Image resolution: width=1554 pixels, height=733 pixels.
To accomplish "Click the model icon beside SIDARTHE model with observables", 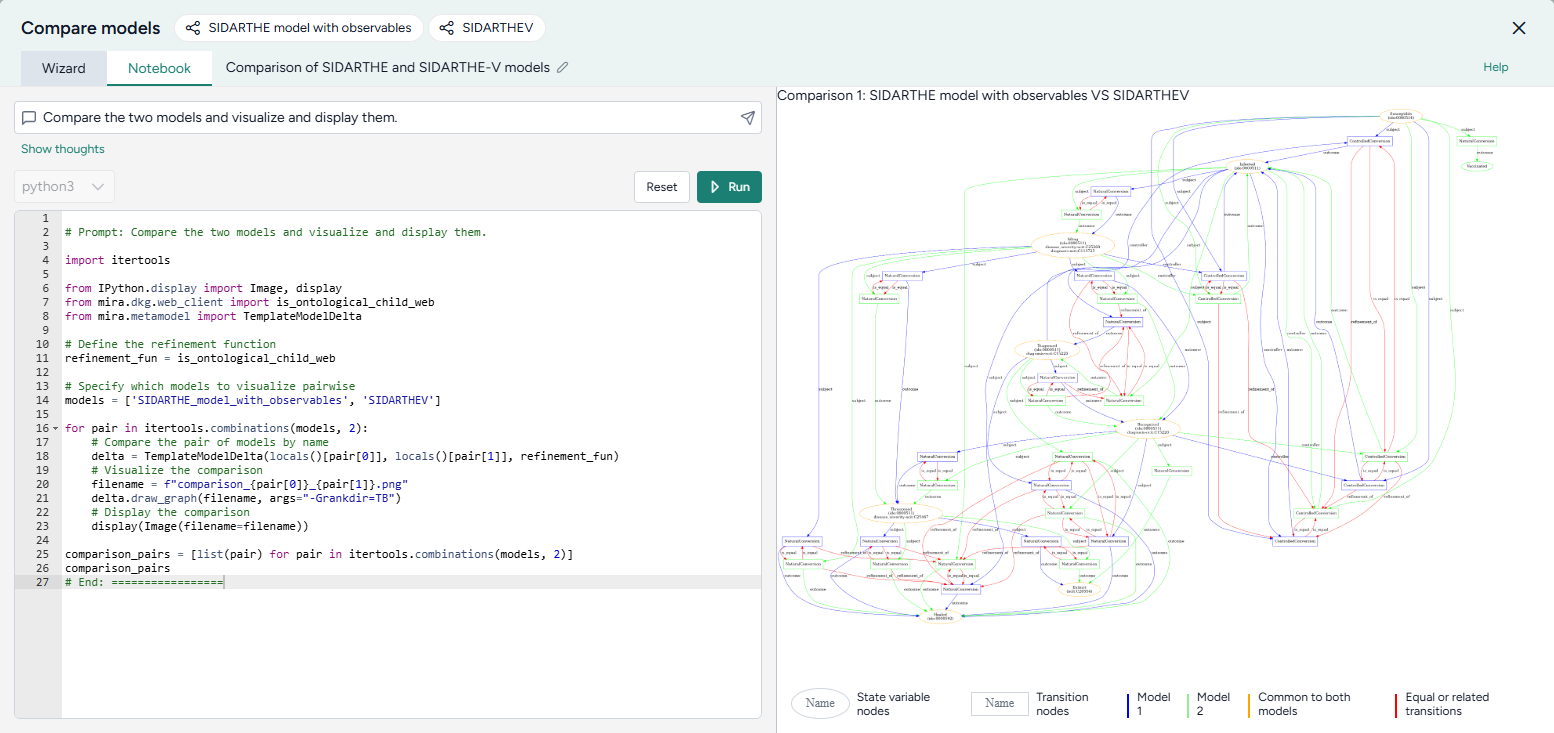I will click(x=193, y=28).
